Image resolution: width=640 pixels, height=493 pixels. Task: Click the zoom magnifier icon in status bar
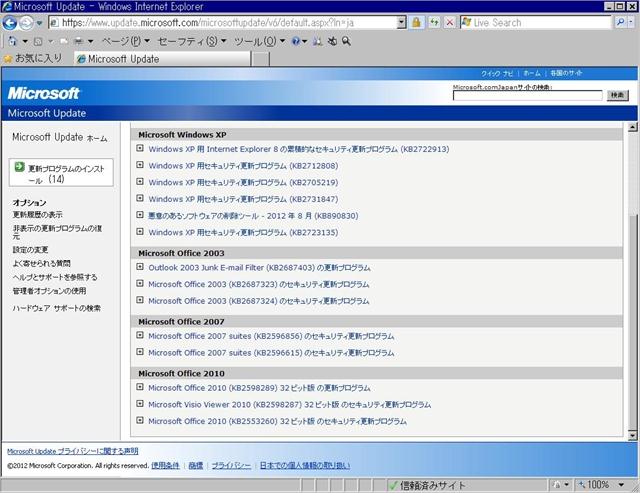[582, 485]
